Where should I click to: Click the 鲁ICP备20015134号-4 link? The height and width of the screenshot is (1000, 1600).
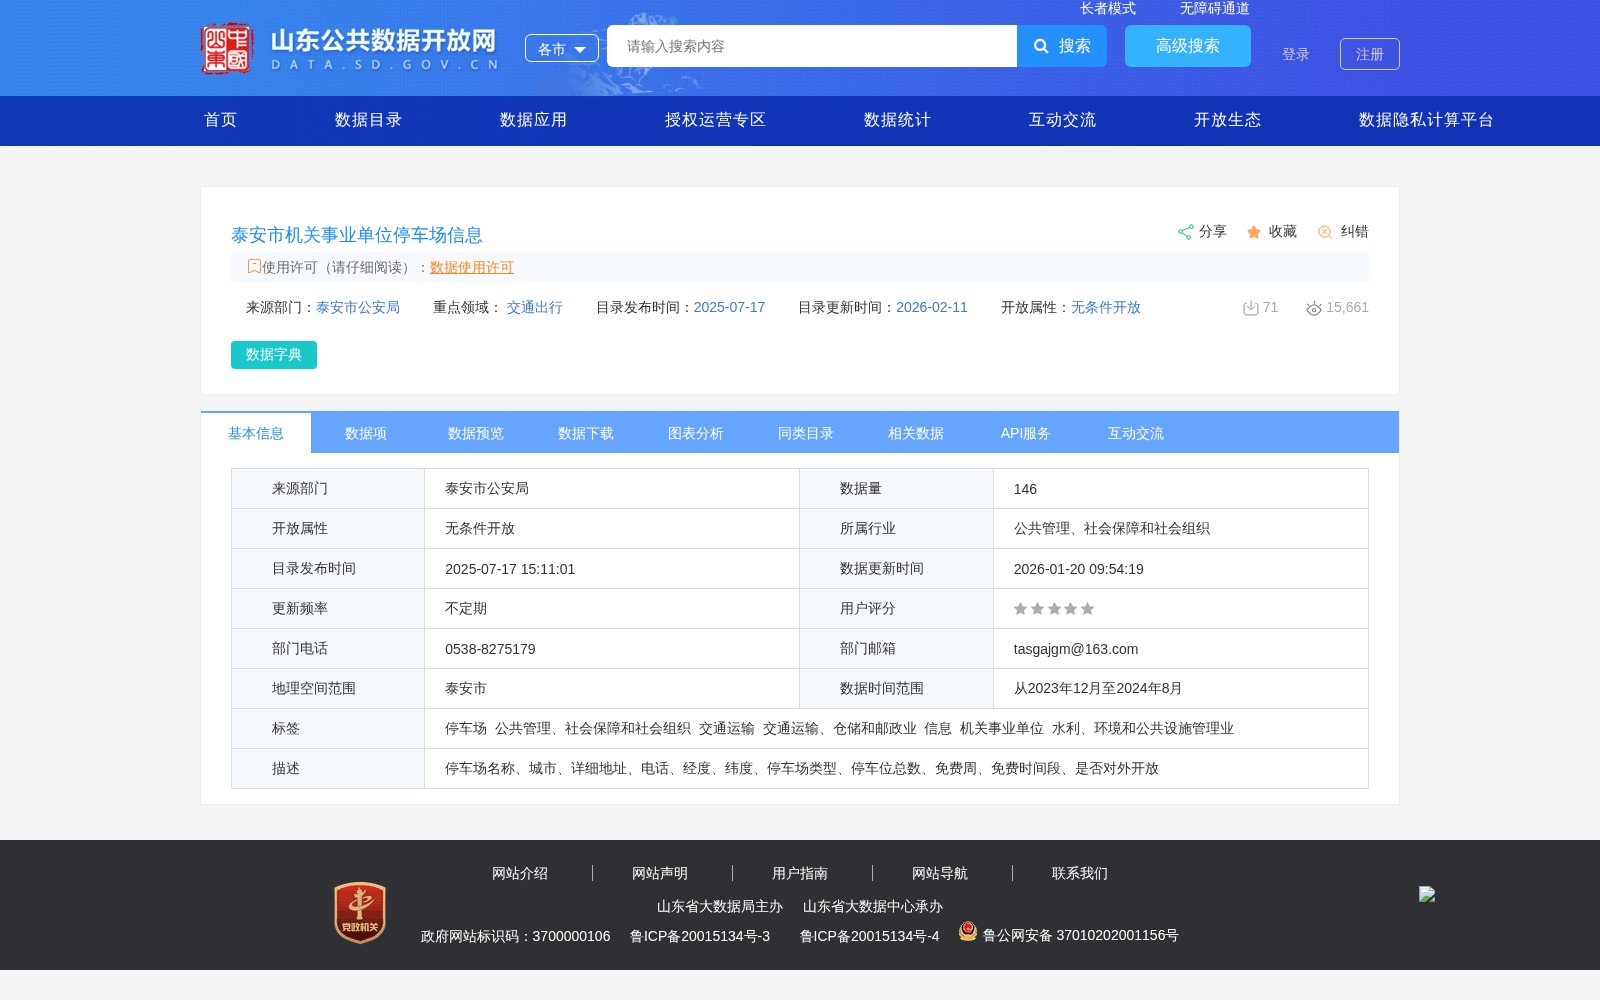870,936
